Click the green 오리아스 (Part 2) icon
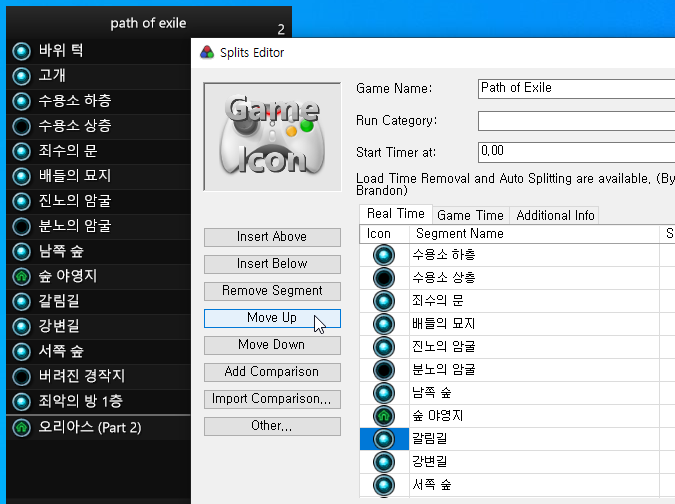 click(22, 428)
